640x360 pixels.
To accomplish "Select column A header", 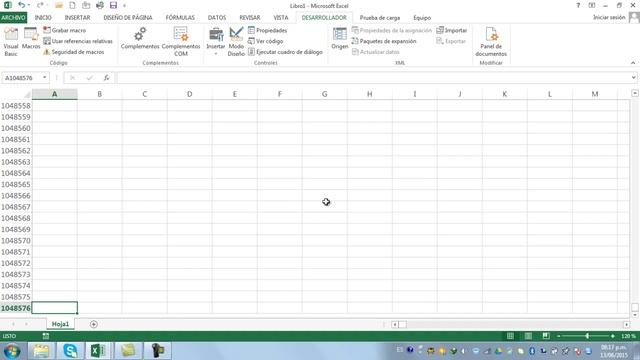I will [x=54, y=94].
